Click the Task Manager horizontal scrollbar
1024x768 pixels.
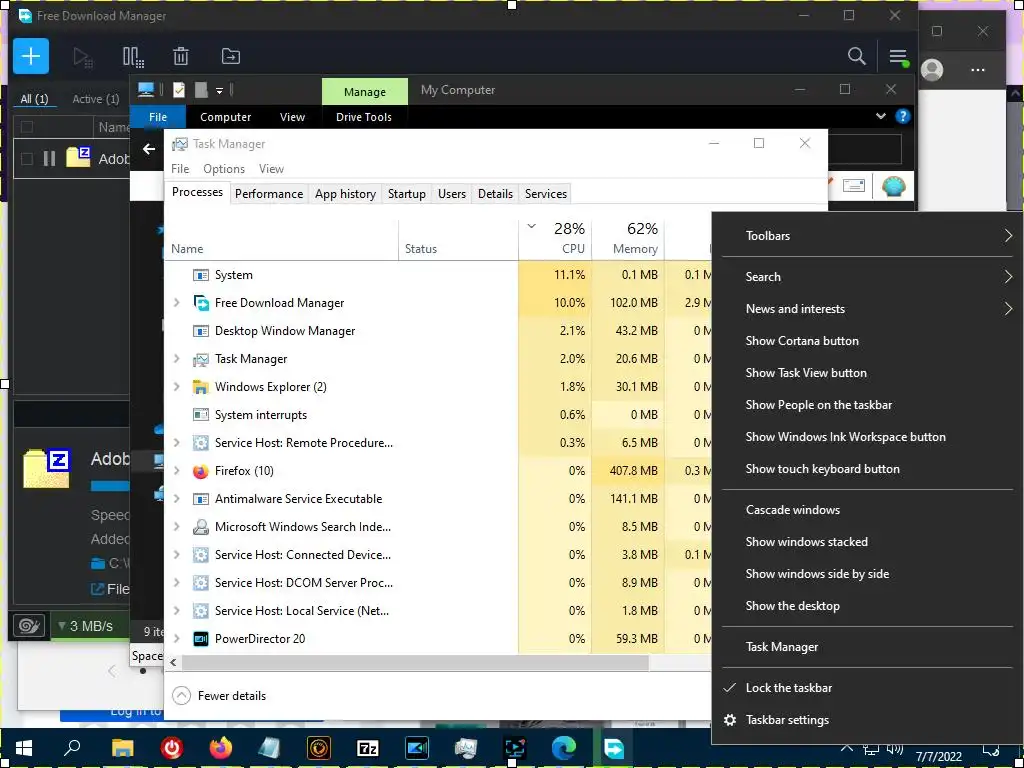coord(415,663)
